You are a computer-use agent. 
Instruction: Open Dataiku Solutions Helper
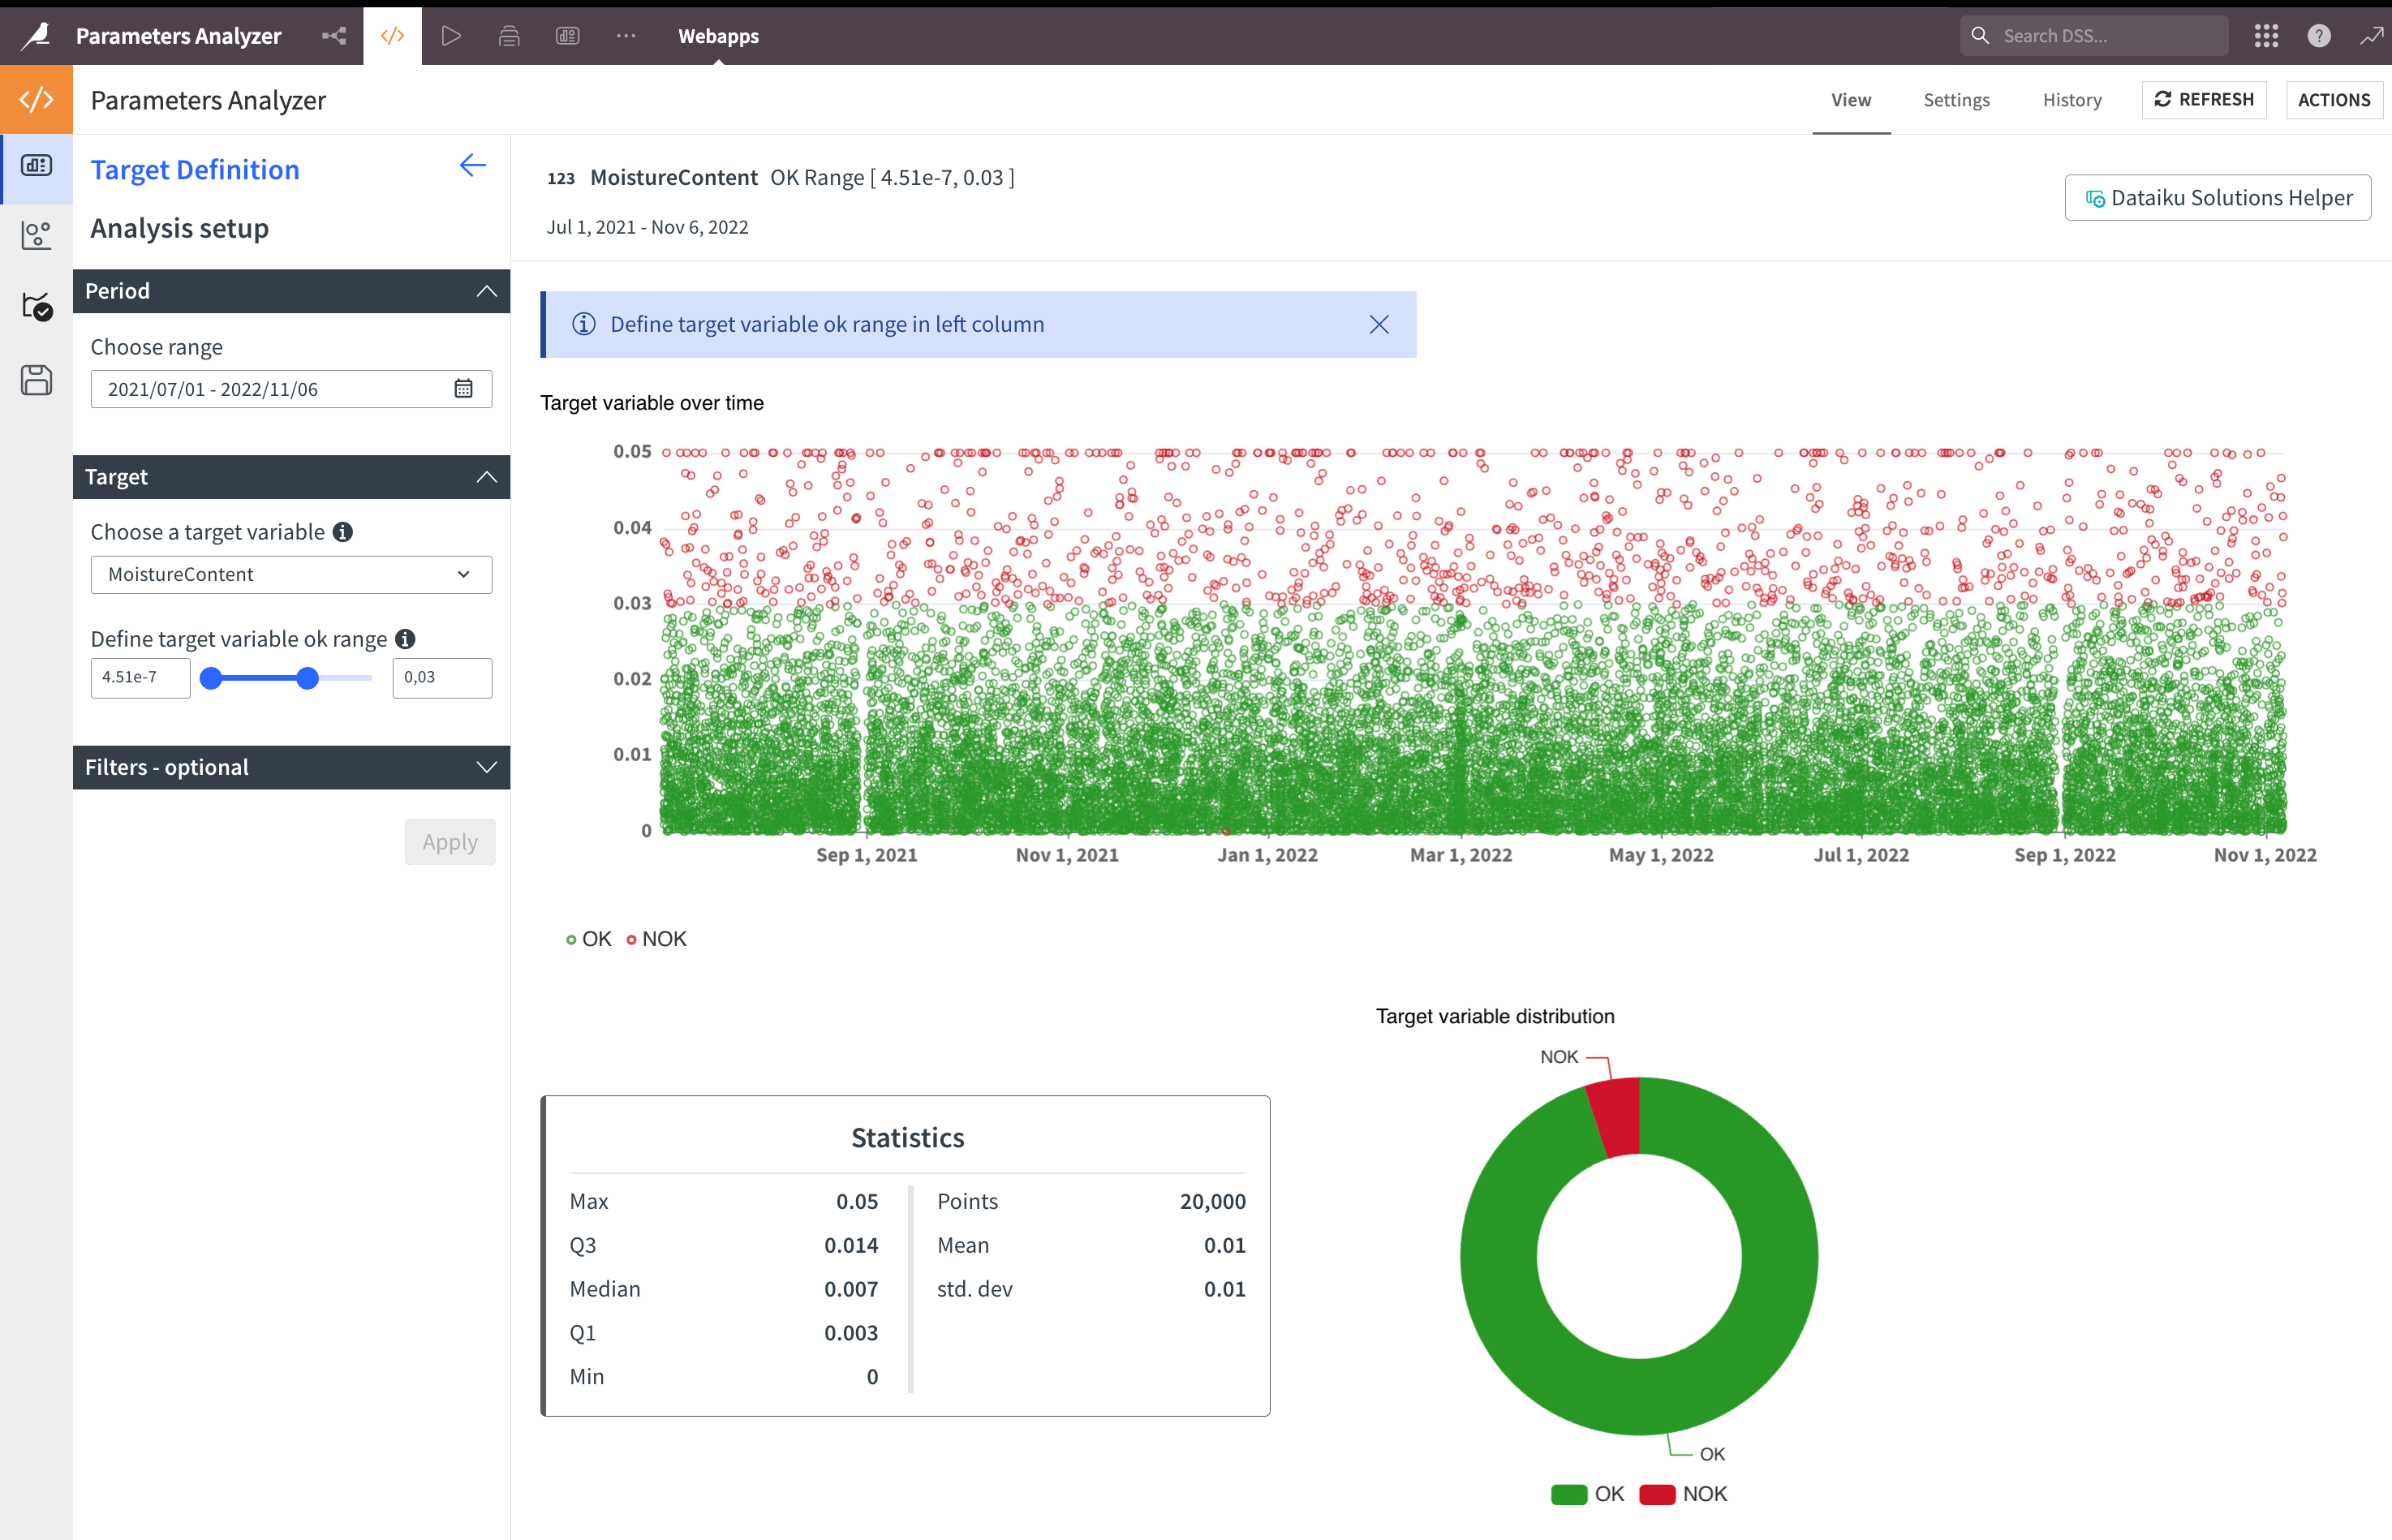pyautogui.click(x=2217, y=198)
